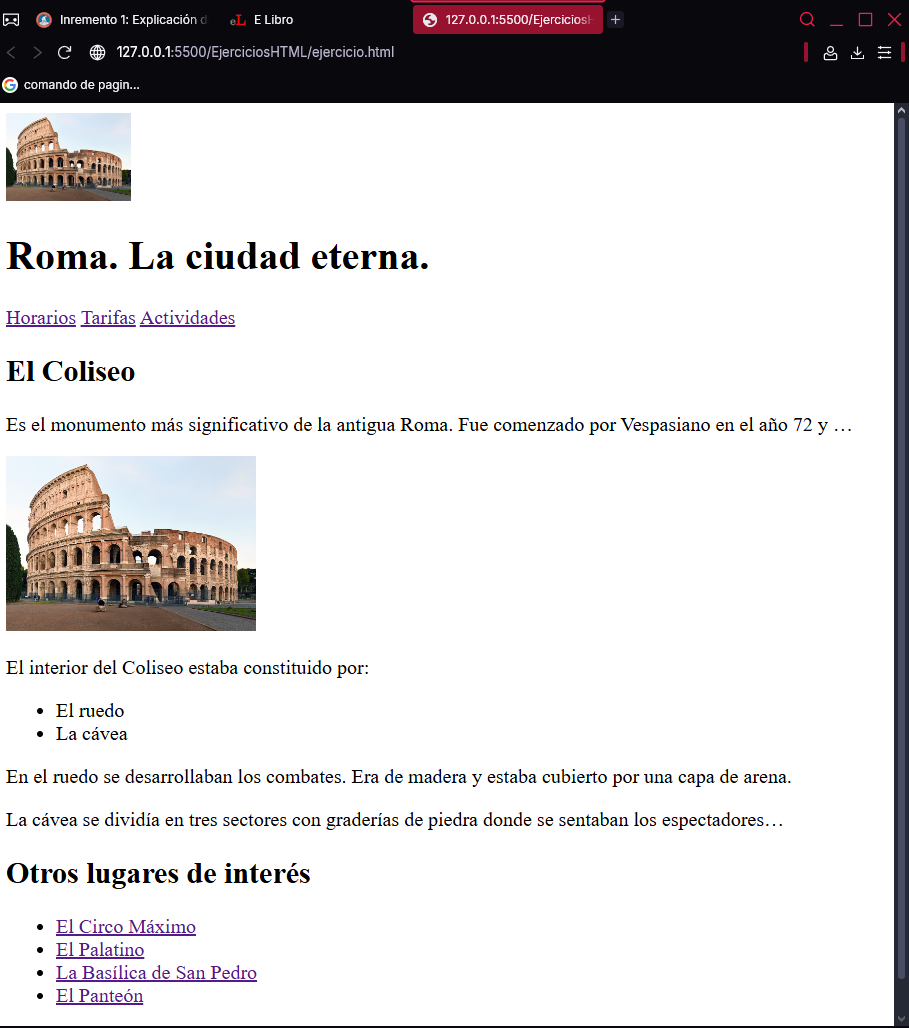
Task: Go to the El Panteón link
Action: tap(99, 995)
